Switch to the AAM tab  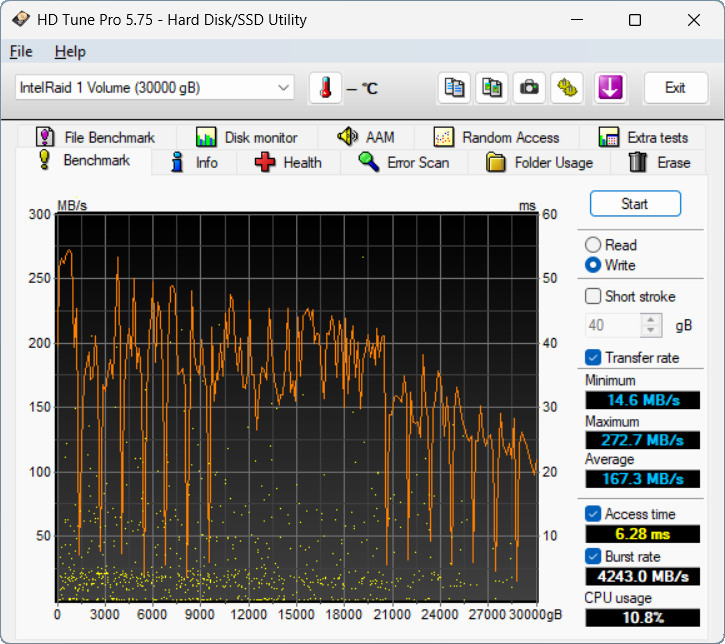tap(366, 137)
